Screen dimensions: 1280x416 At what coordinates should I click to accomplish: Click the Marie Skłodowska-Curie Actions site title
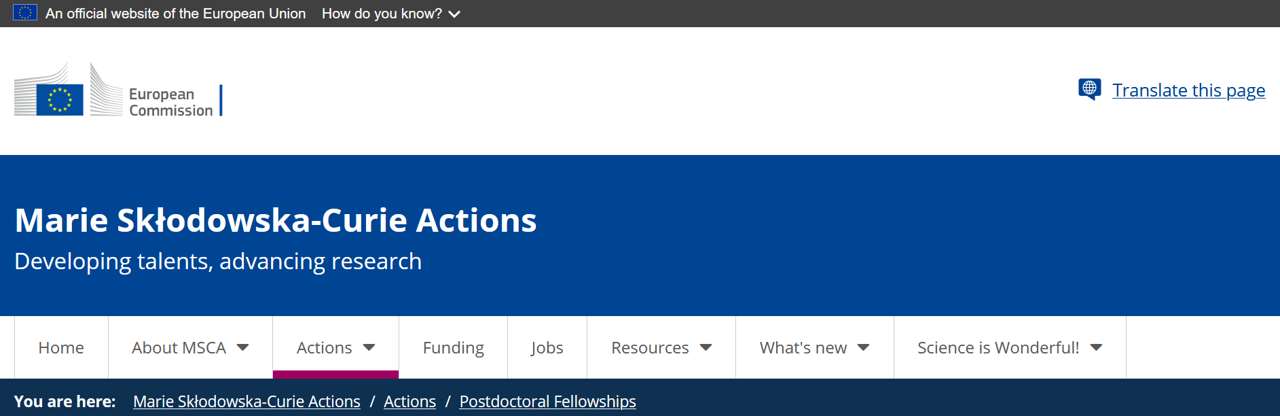pos(275,220)
